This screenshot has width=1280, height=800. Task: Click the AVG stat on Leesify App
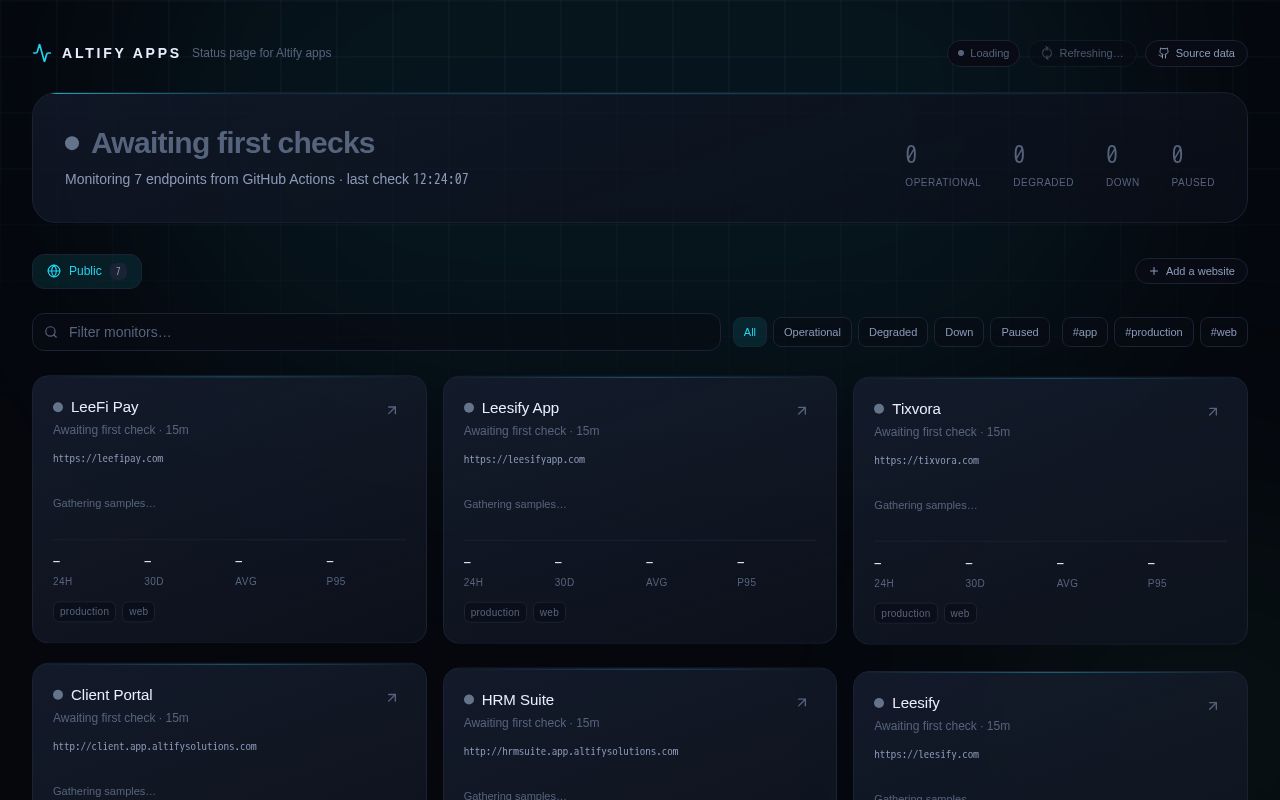pos(656,573)
